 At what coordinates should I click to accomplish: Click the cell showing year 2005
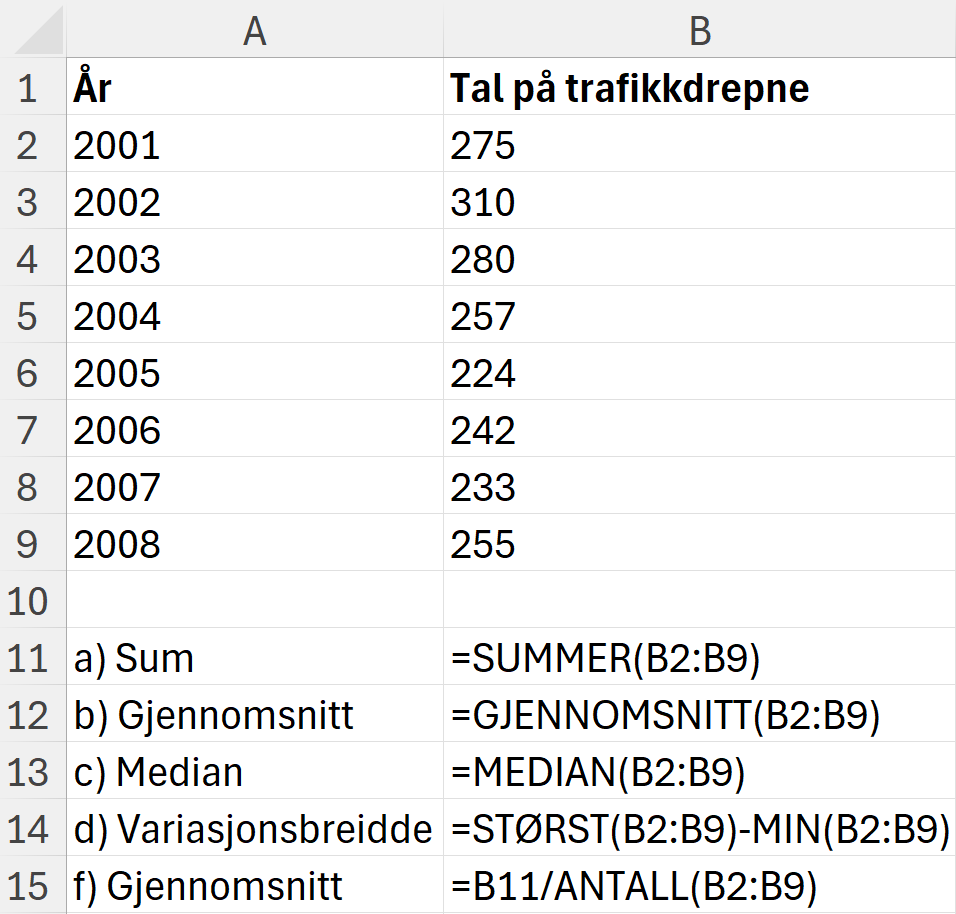(255, 372)
